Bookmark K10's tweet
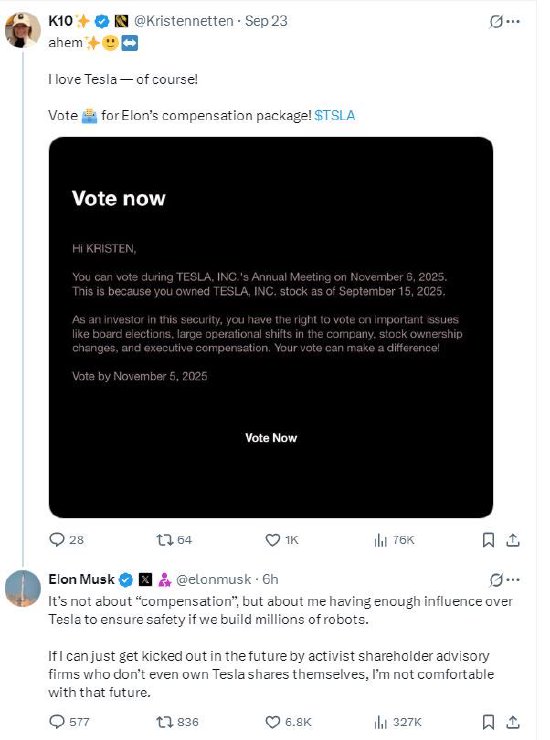The image size is (550, 740). pyautogui.click(x=488, y=540)
